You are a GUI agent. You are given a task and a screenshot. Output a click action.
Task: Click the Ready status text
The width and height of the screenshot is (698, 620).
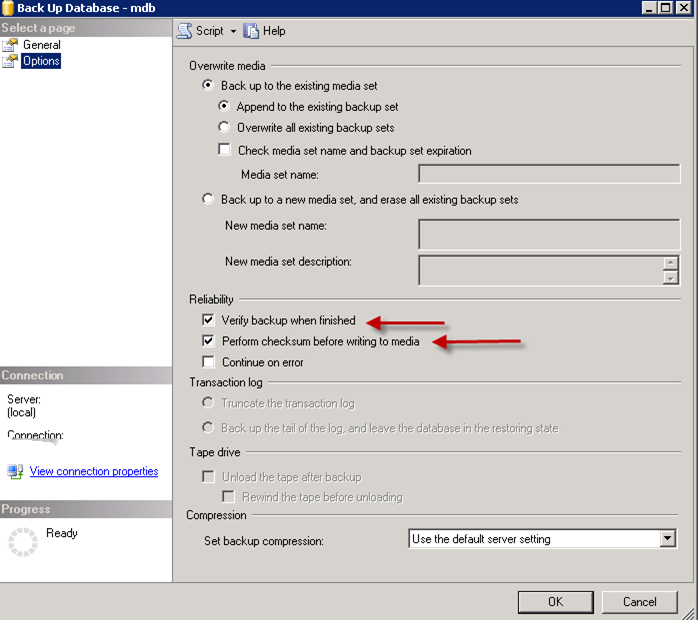[62, 533]
